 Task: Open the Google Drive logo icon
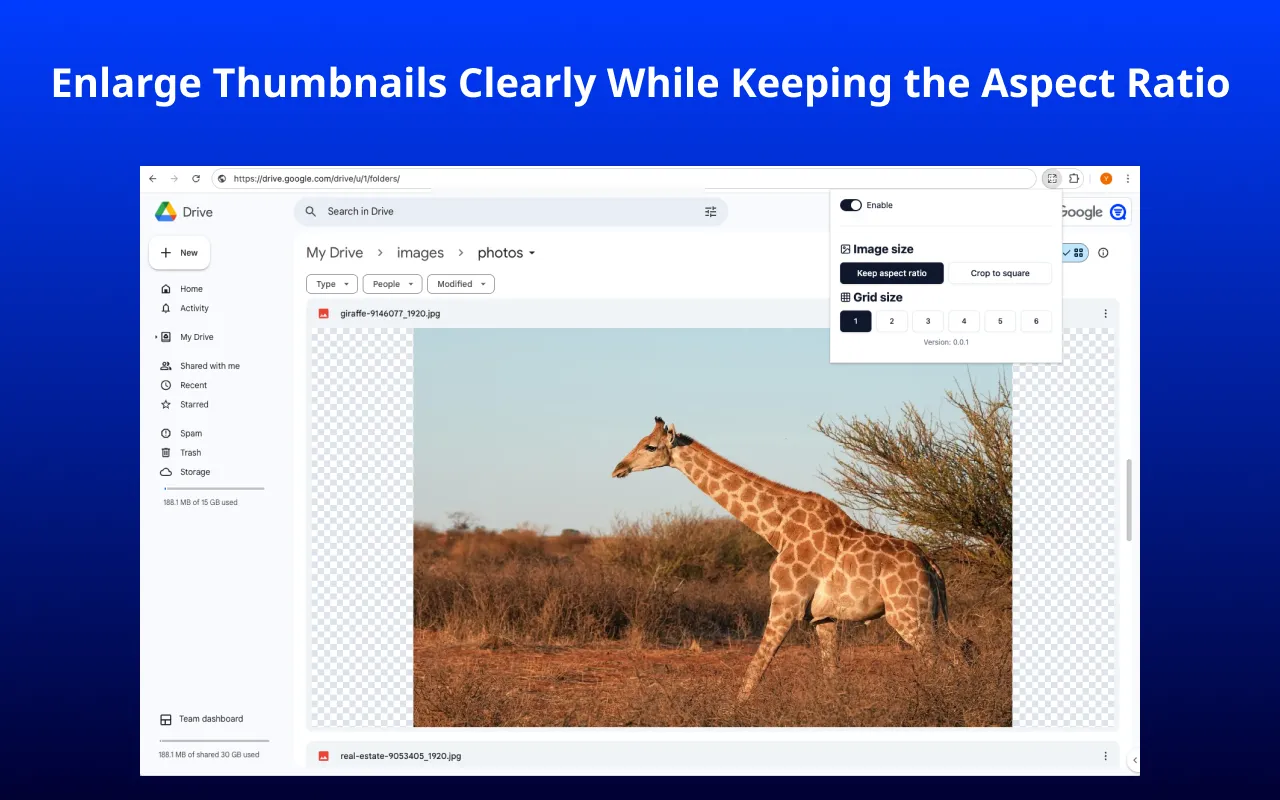pos(166,211)
